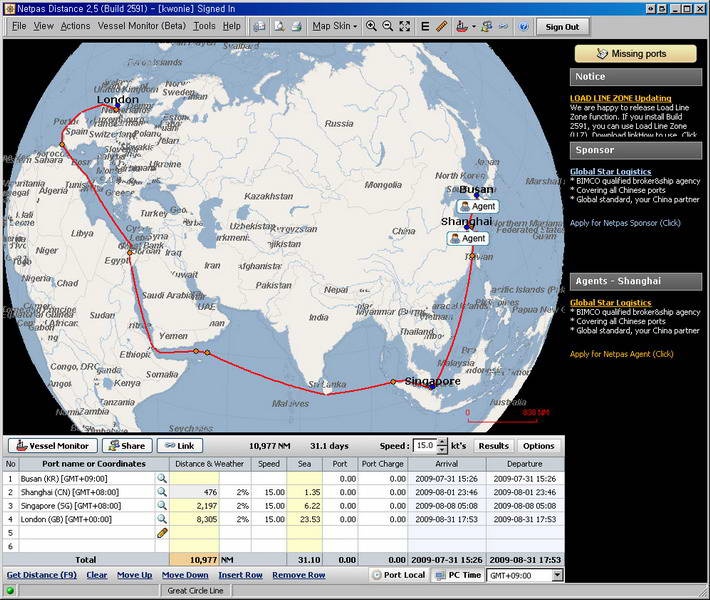710x600 pixels.
Task: Open the dropdown arrow beside the ship icon
Action: [x=474, y=27]
